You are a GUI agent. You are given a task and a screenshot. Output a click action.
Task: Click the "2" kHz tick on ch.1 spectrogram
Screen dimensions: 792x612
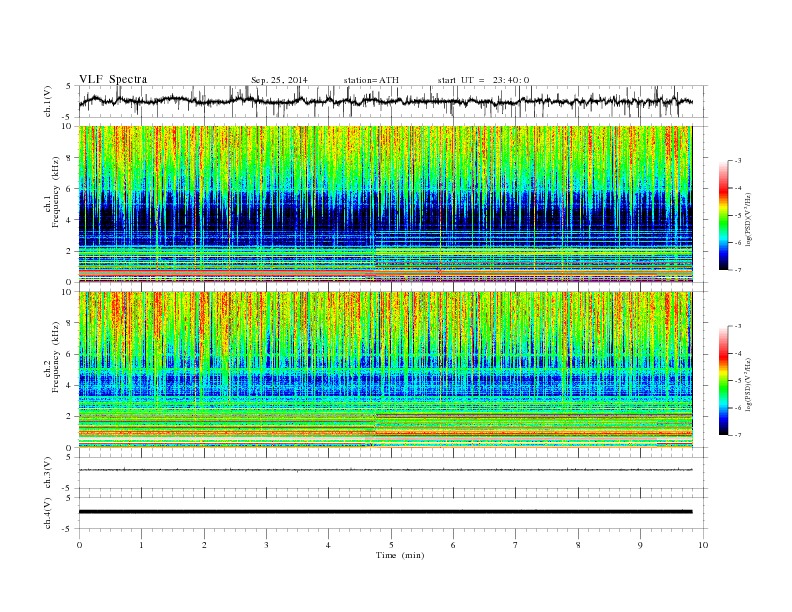[69, 251]
